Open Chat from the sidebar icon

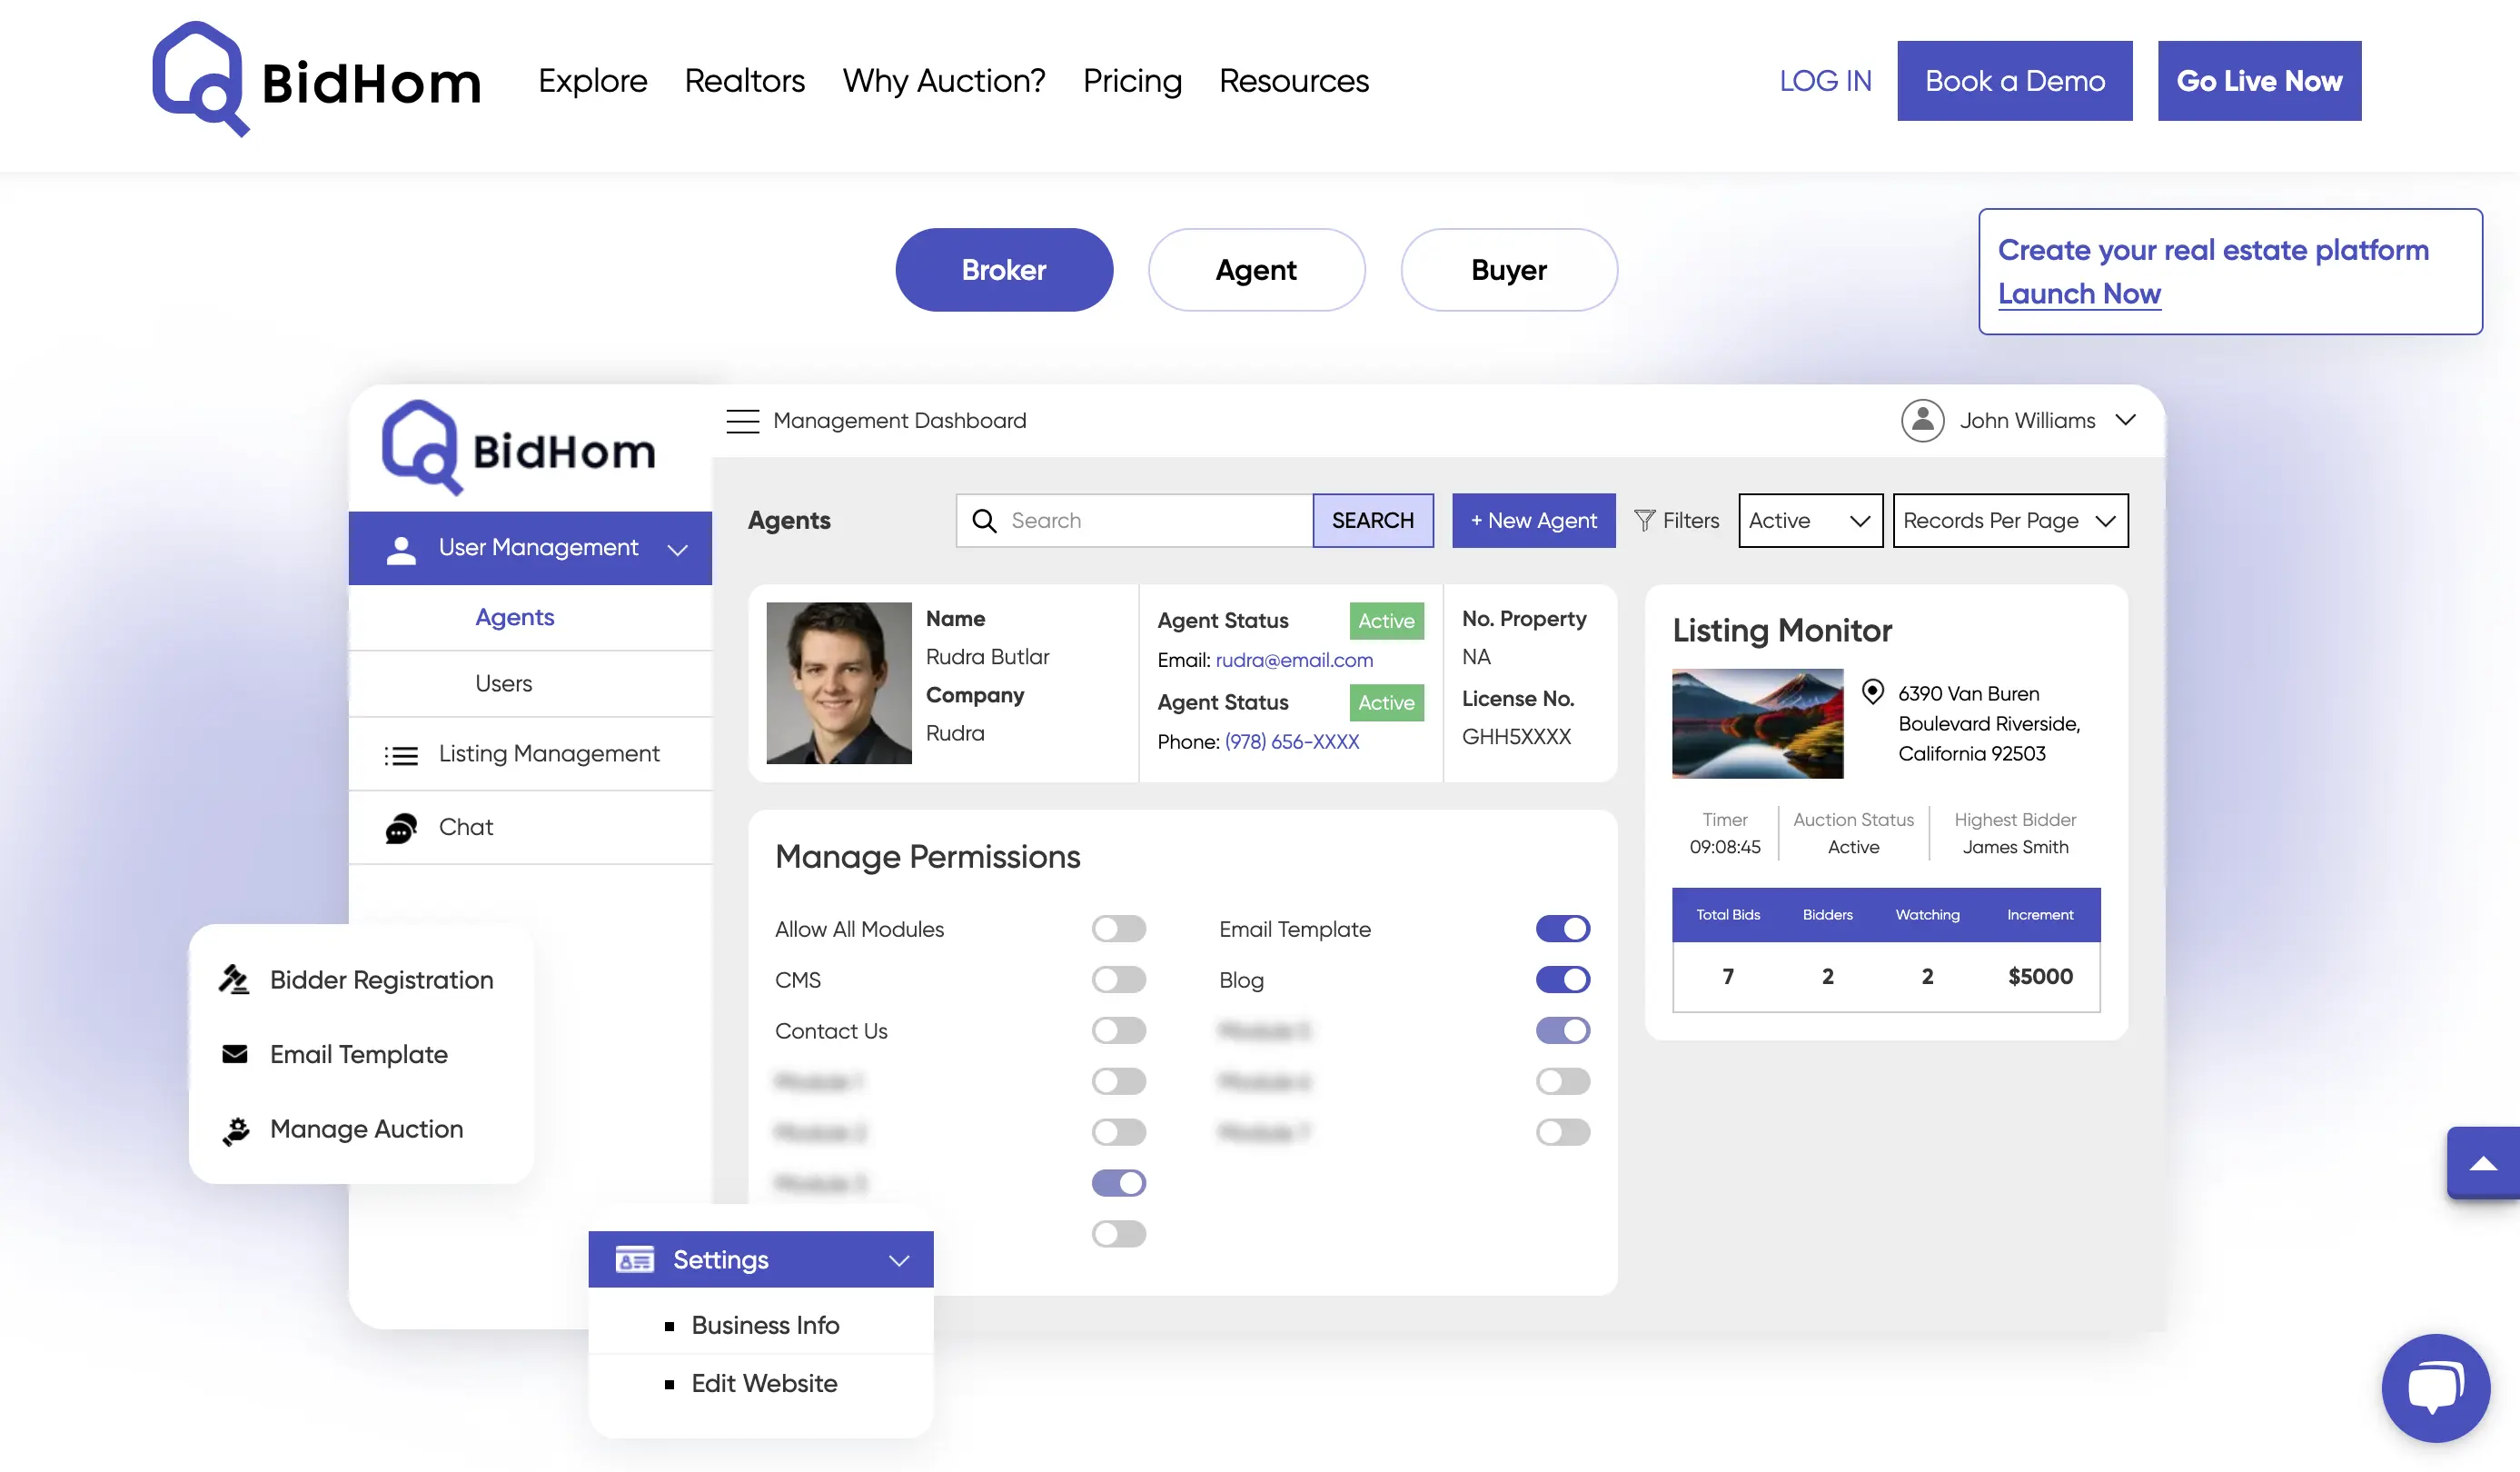click(x=401, y=828)
